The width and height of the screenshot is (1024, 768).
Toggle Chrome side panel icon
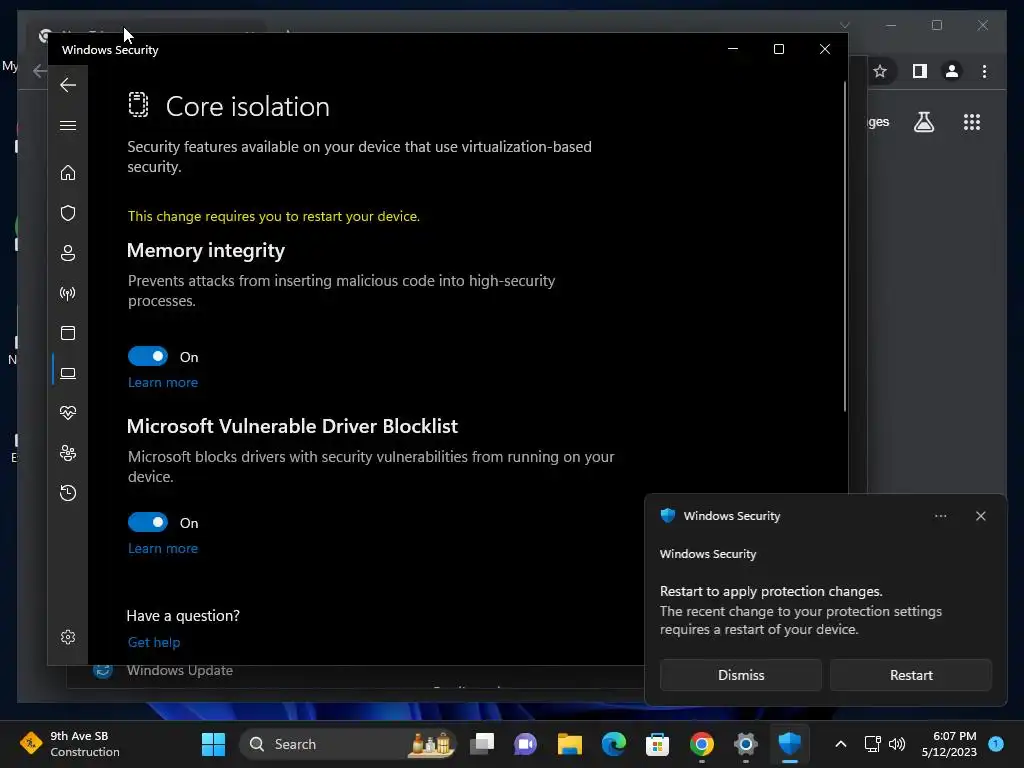point(920,71)
